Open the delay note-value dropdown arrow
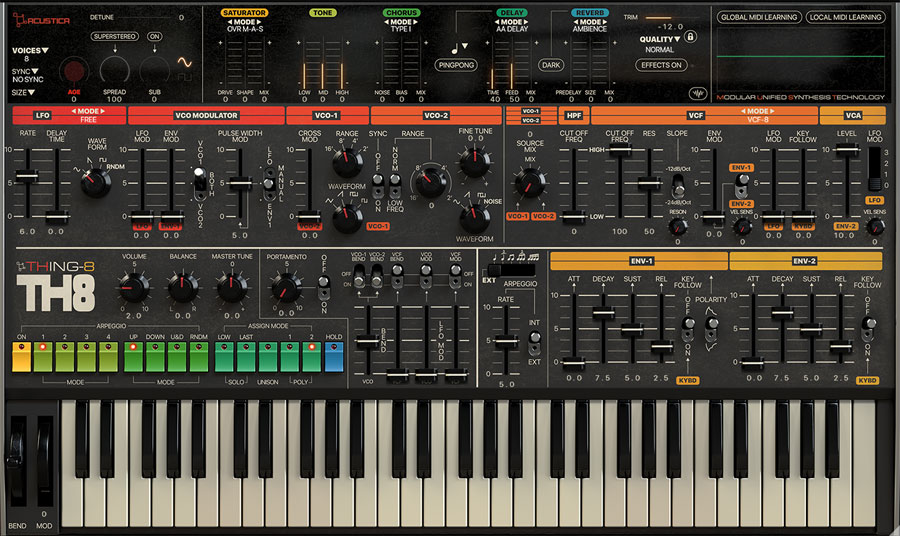 point(465,46)
